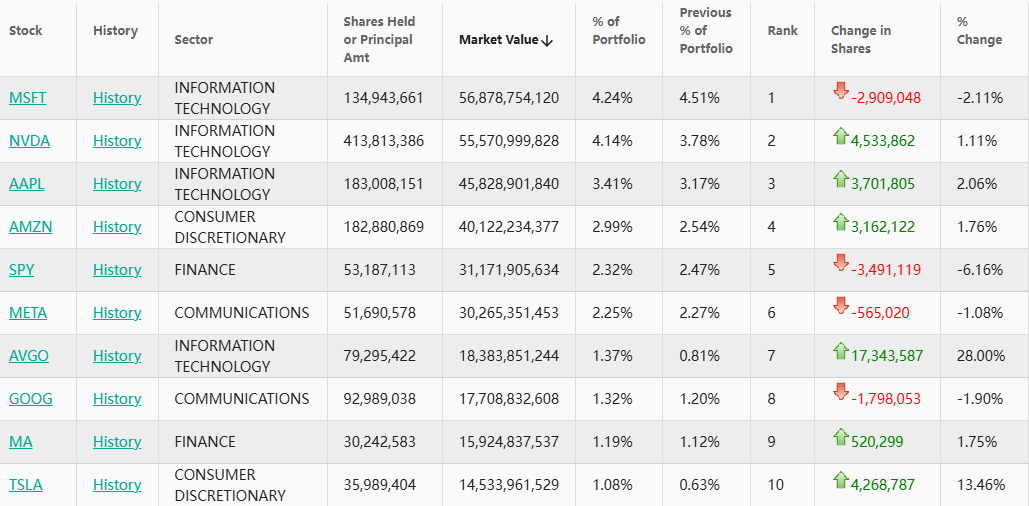Click the red down arrow in GOOG row
1029x506 pixels.
[841, 392]
